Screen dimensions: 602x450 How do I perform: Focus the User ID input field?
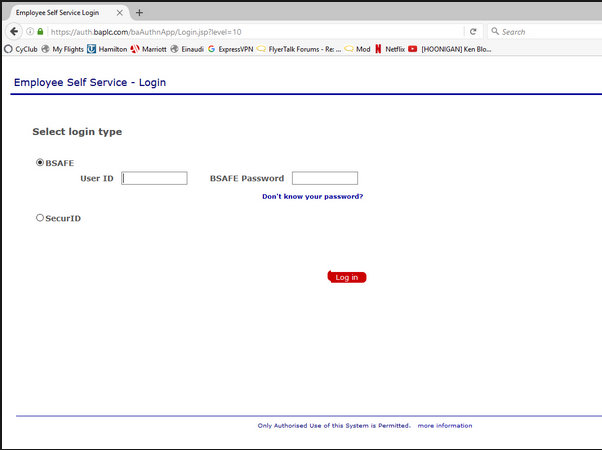click(154, 178)
